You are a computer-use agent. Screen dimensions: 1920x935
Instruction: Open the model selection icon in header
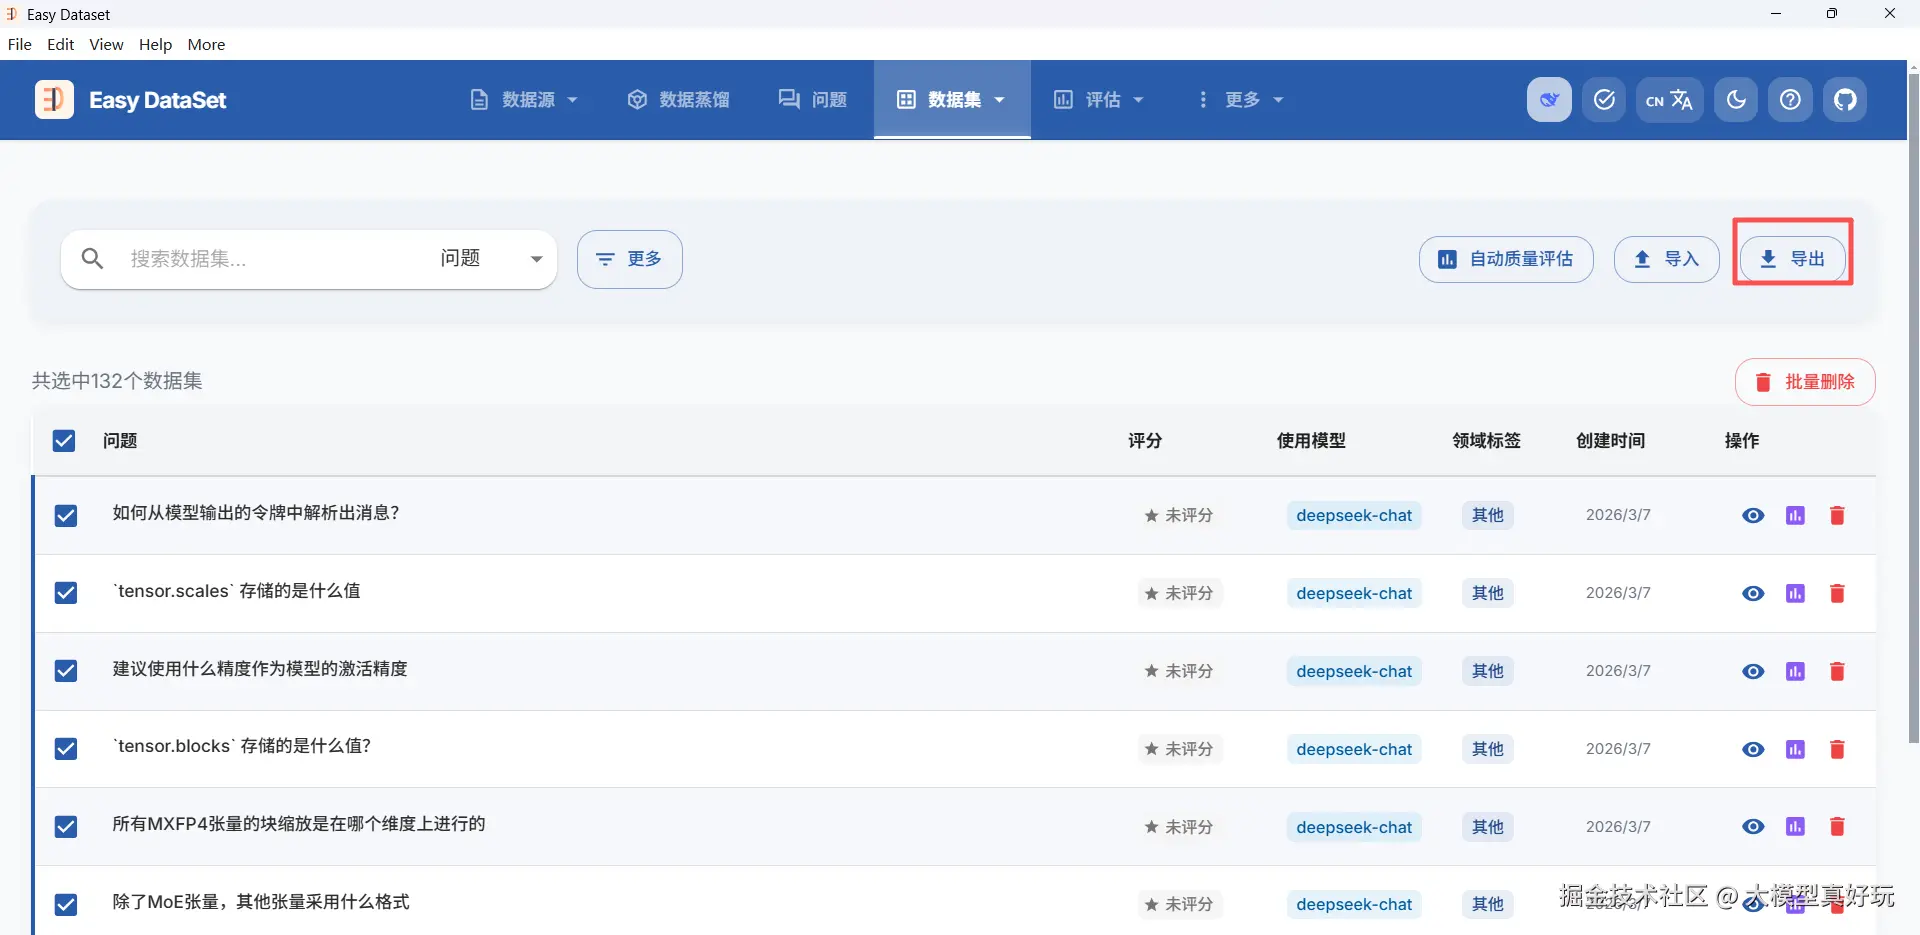(x=1549, y=100)
